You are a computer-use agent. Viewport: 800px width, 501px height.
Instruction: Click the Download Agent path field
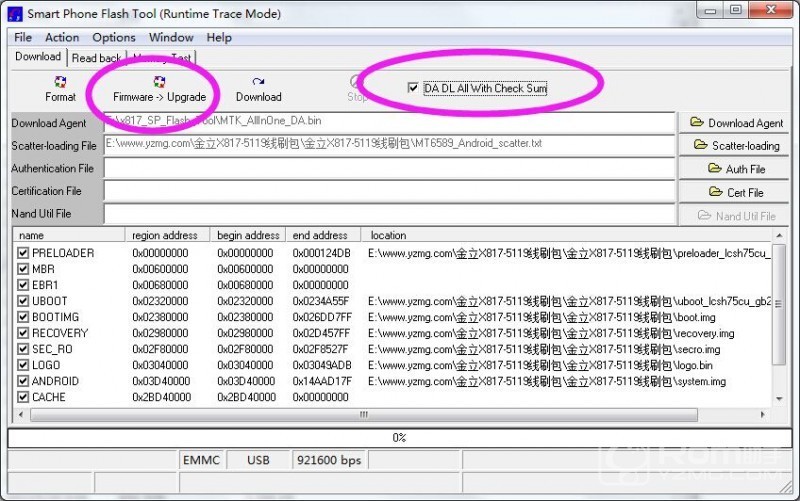389,122
